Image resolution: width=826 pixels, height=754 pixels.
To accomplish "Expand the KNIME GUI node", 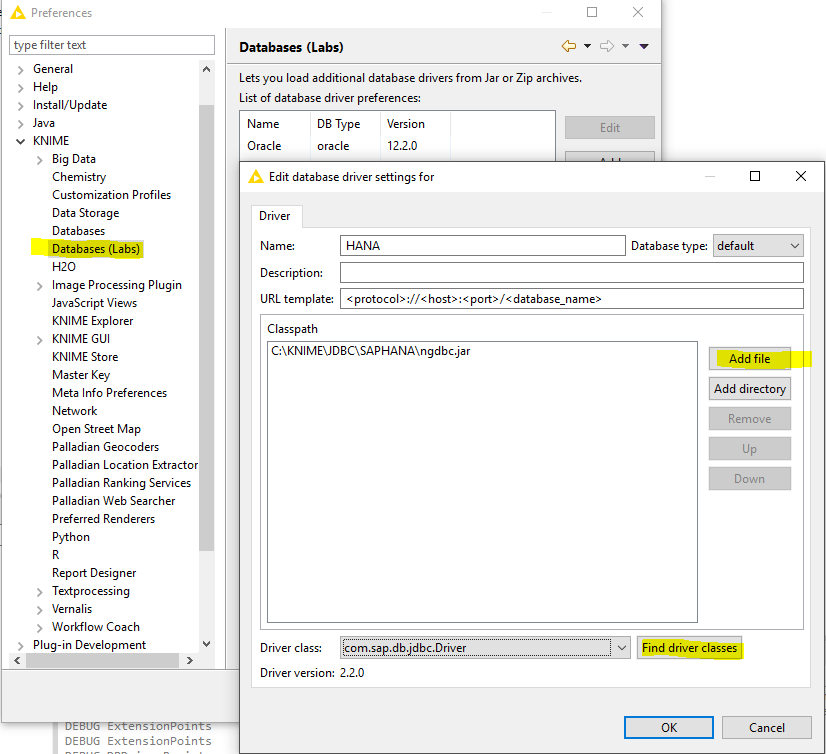I will [x=40, y=340].
